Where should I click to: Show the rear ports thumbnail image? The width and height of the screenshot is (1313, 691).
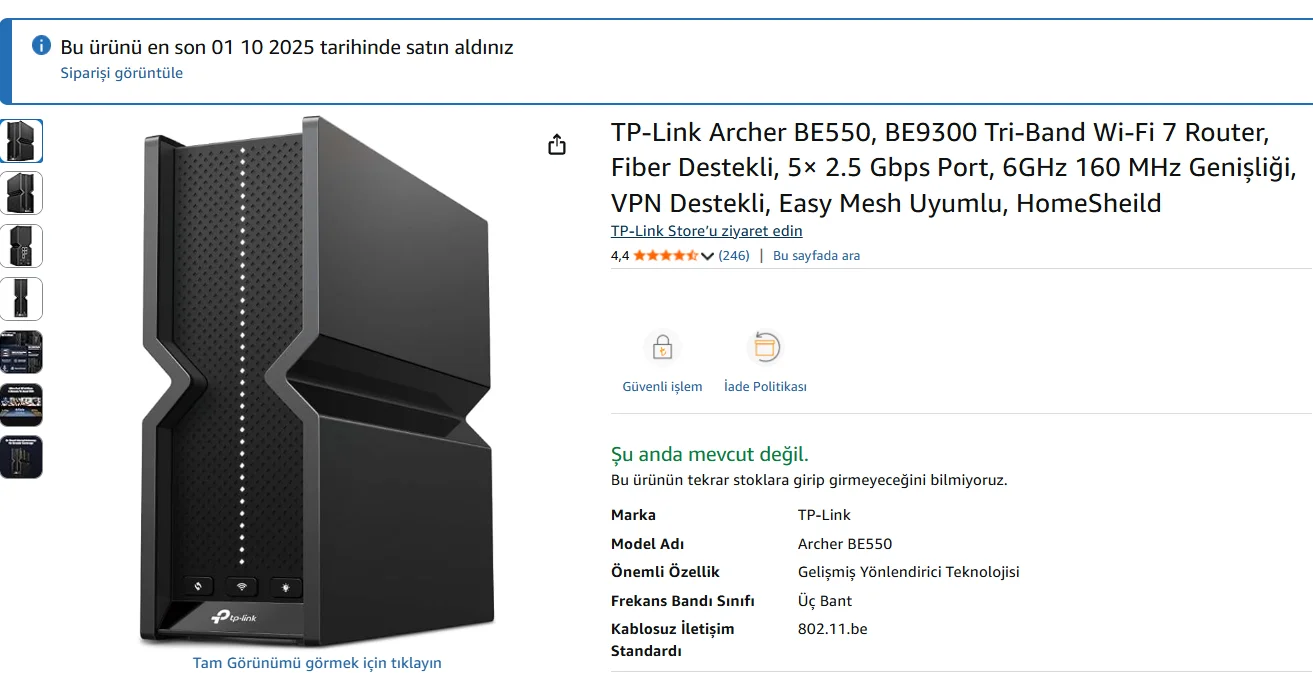(x=21, y=246)
